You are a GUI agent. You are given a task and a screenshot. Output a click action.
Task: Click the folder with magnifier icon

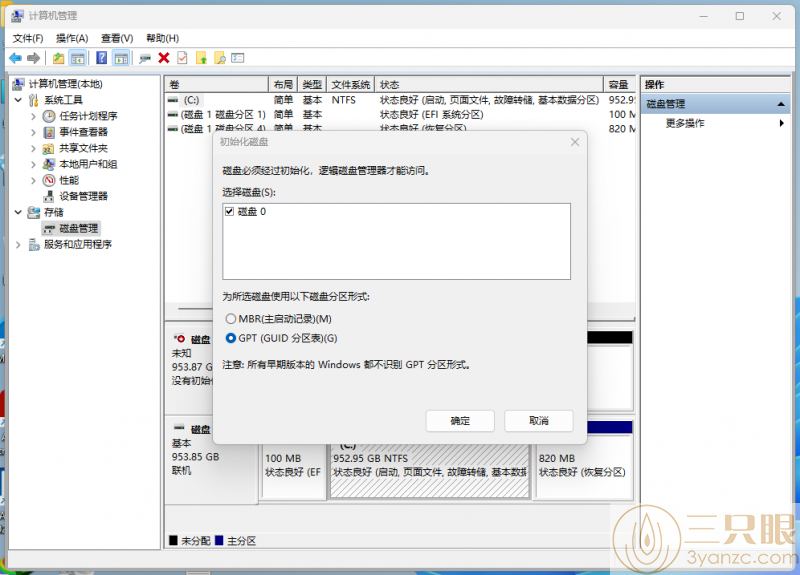(x=220, y=58)
